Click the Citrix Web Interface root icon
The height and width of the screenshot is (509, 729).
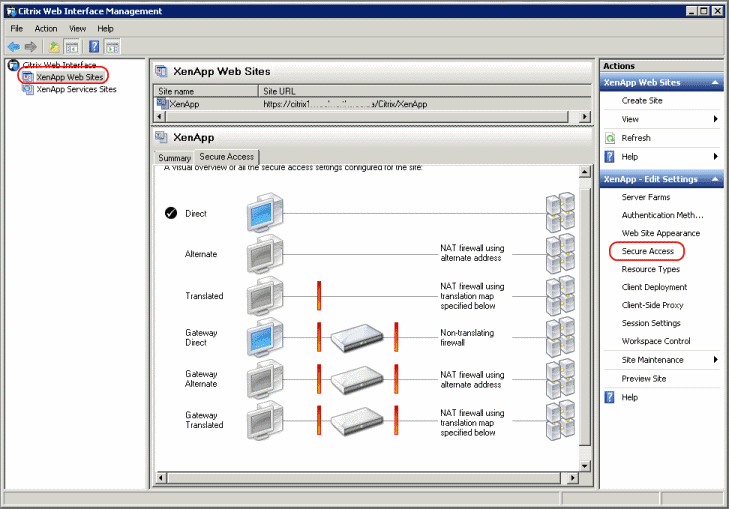[x=13, y=65]
